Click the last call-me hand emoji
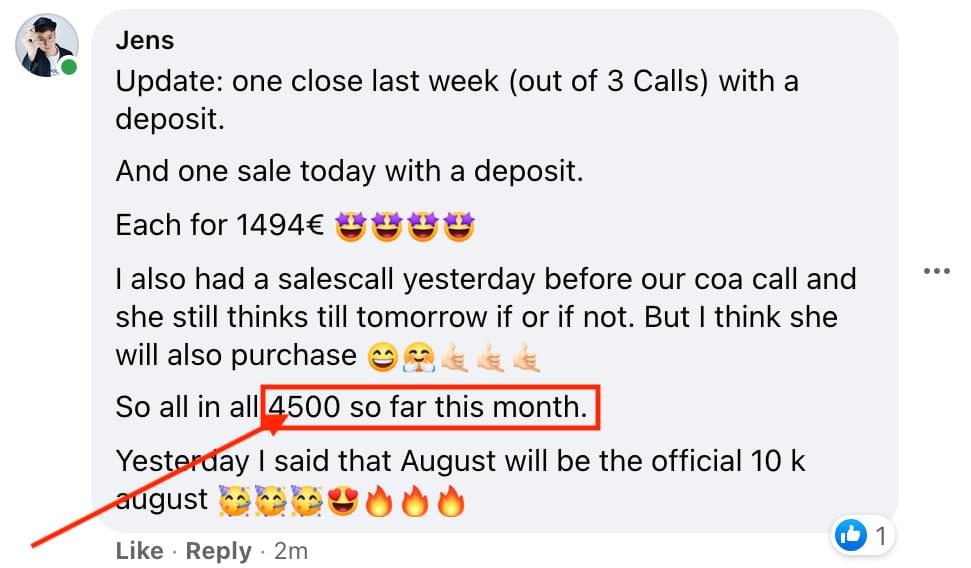Viewport: 971px width, 568px height. [526, 355]
